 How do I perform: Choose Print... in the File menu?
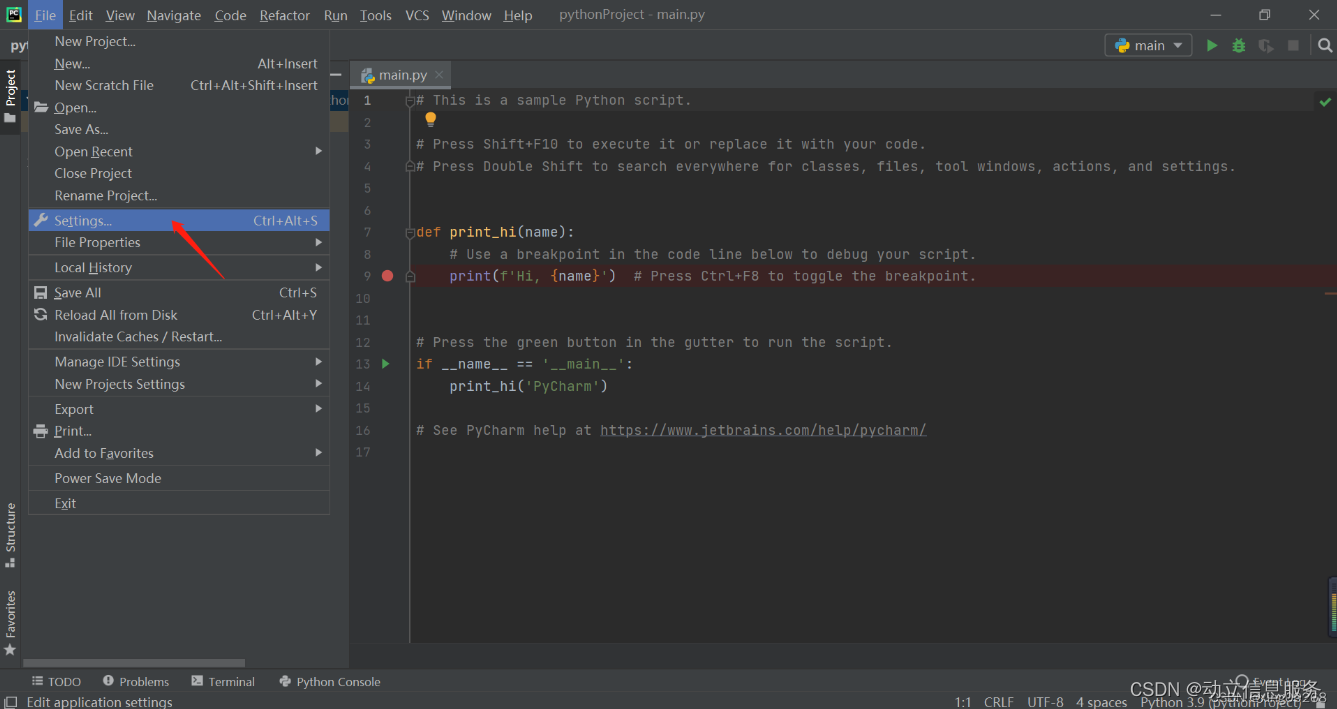coord(179,431)
